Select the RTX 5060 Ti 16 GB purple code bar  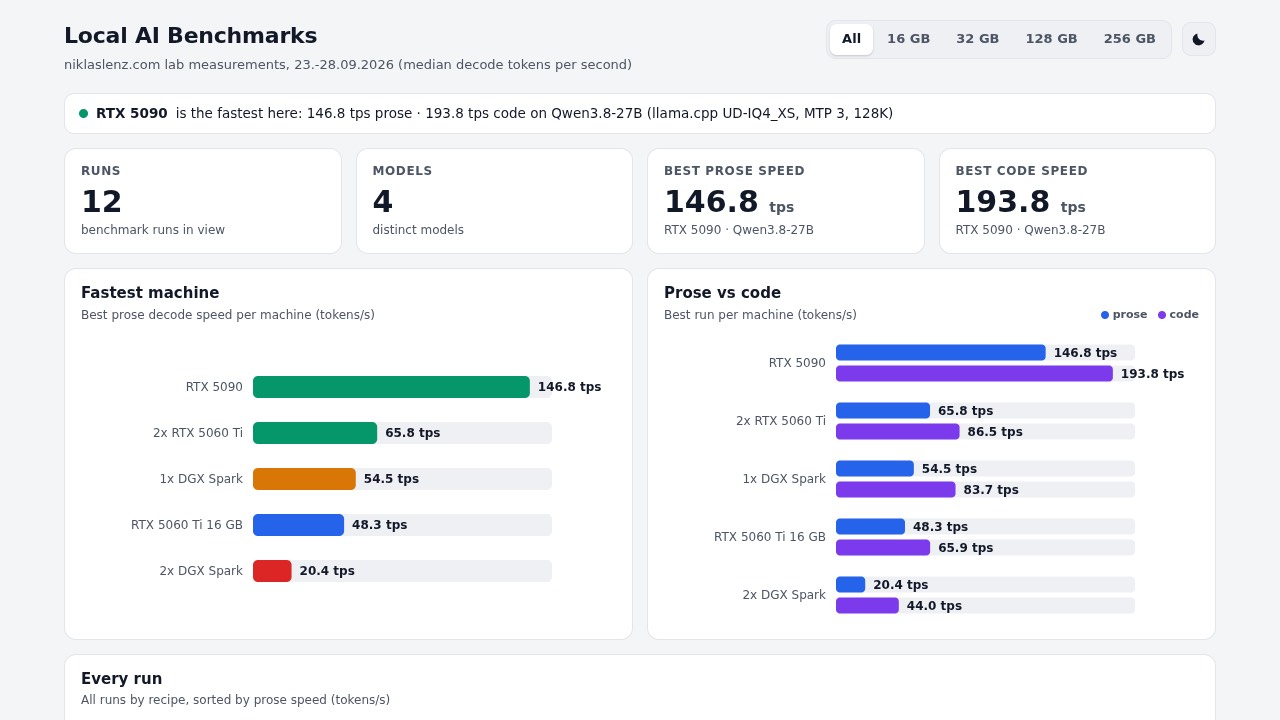[883, 548]
